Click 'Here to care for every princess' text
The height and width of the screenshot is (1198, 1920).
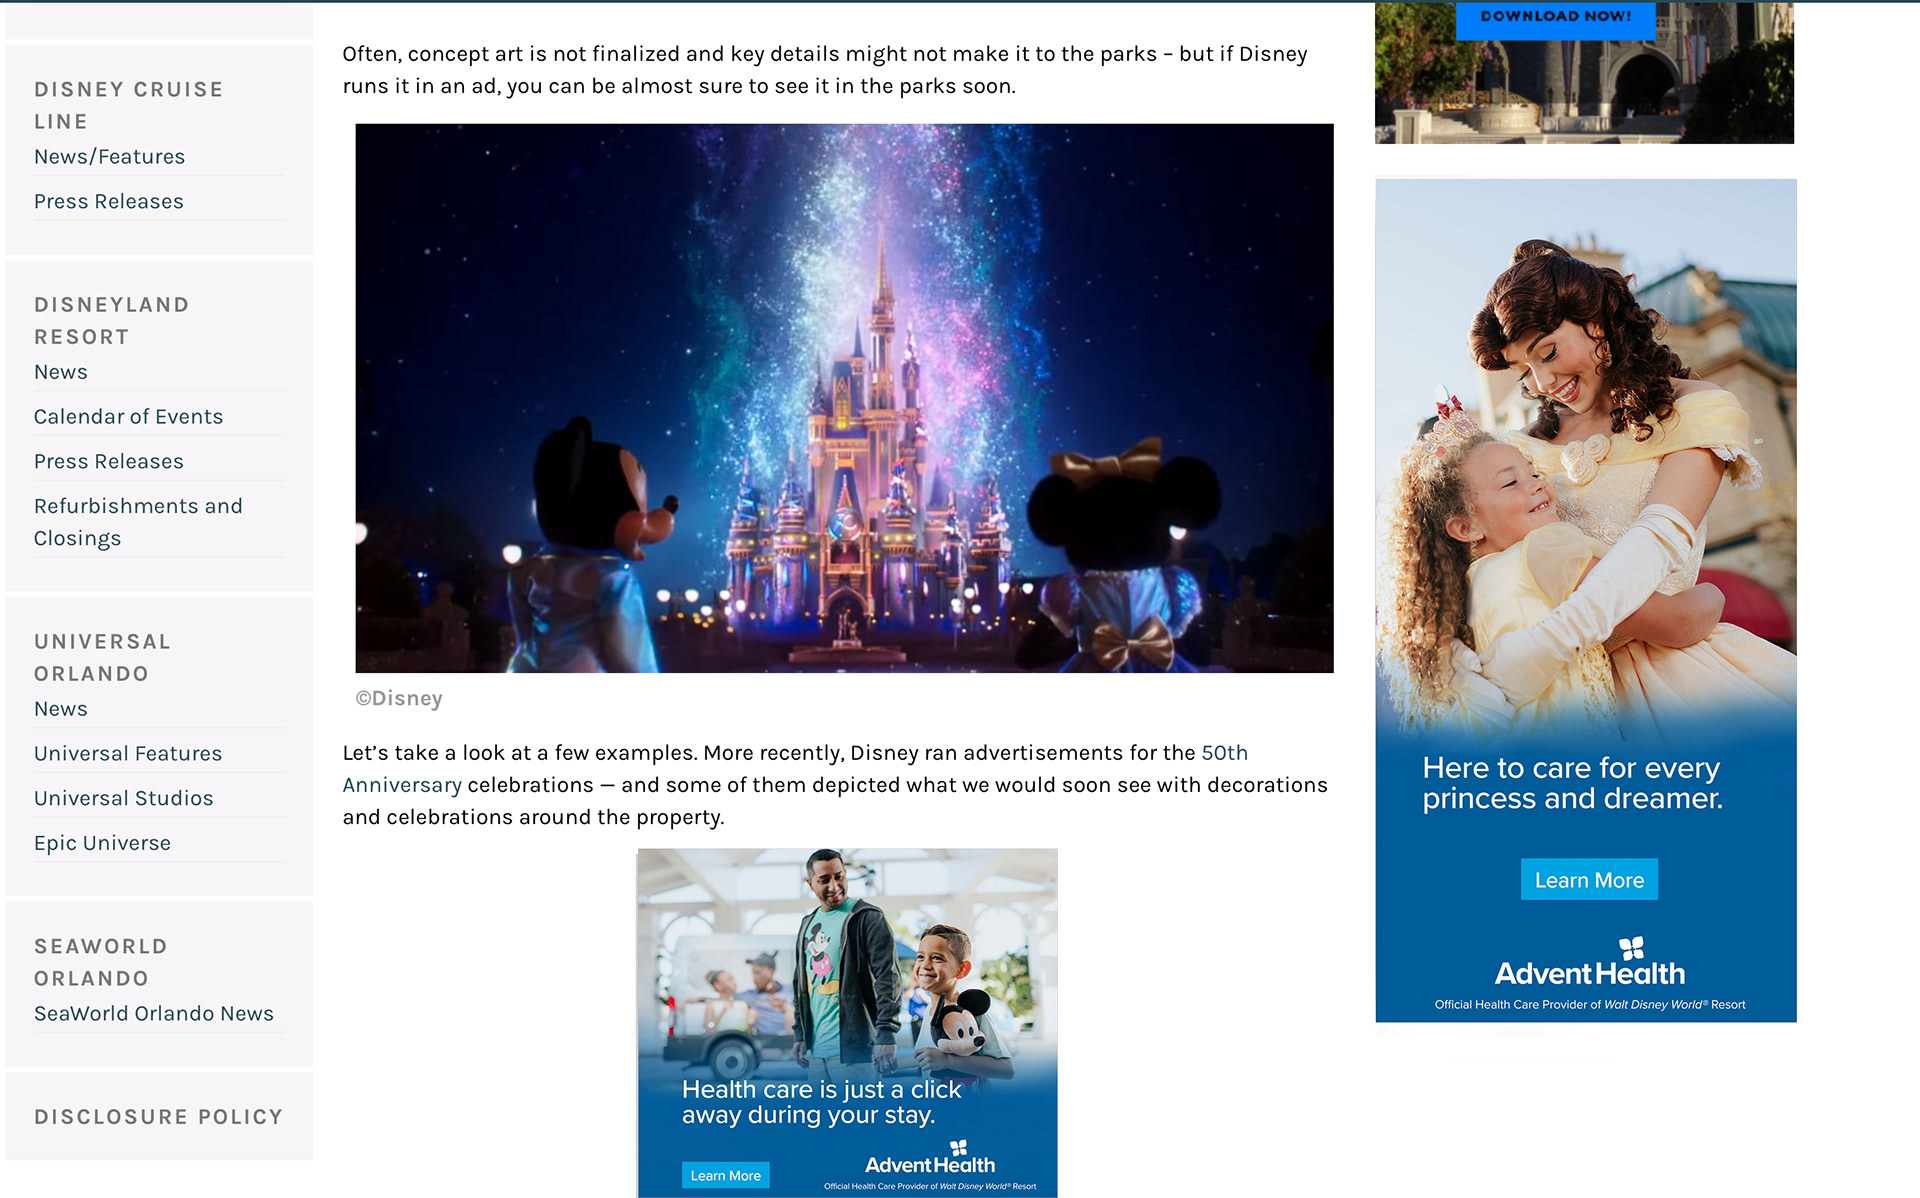1572,783
